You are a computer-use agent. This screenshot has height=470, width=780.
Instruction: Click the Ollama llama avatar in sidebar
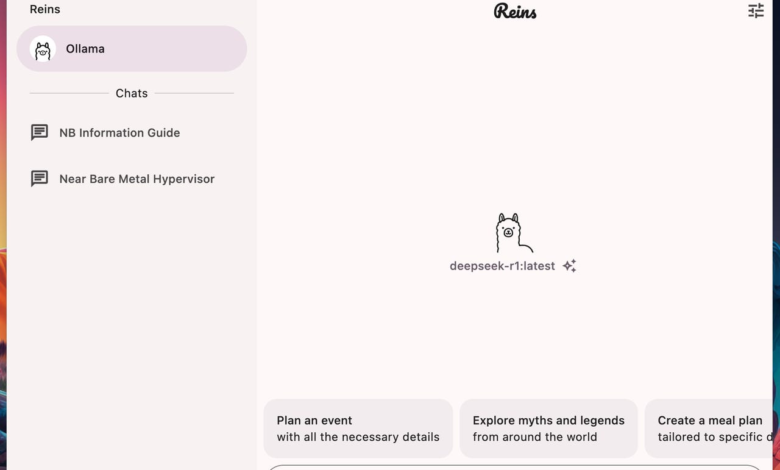point(42,49)
